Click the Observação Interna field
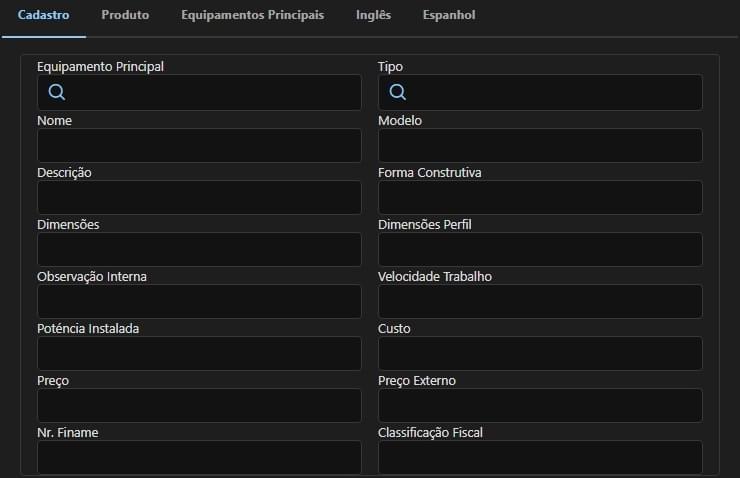 click(x=199, y=302)
